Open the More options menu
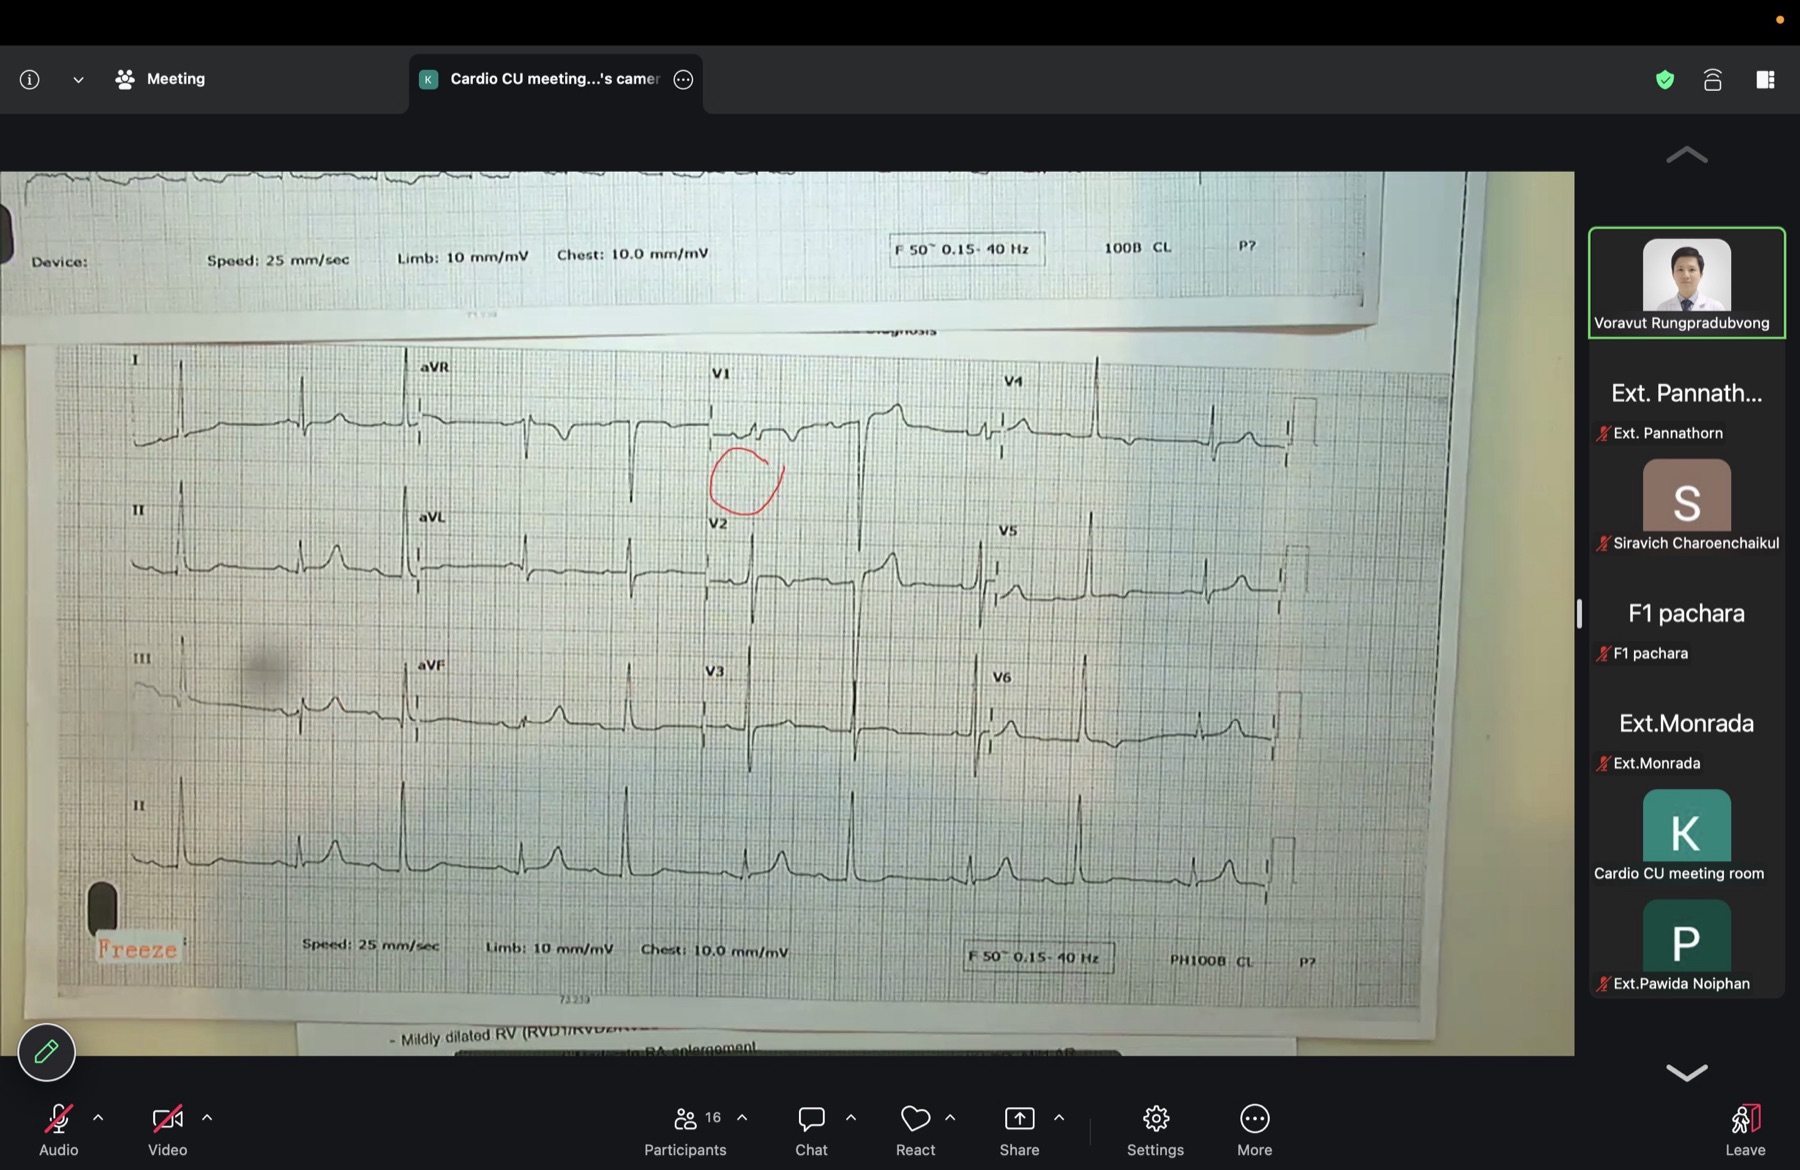1800x1170 pixels. point(1254,1131)
